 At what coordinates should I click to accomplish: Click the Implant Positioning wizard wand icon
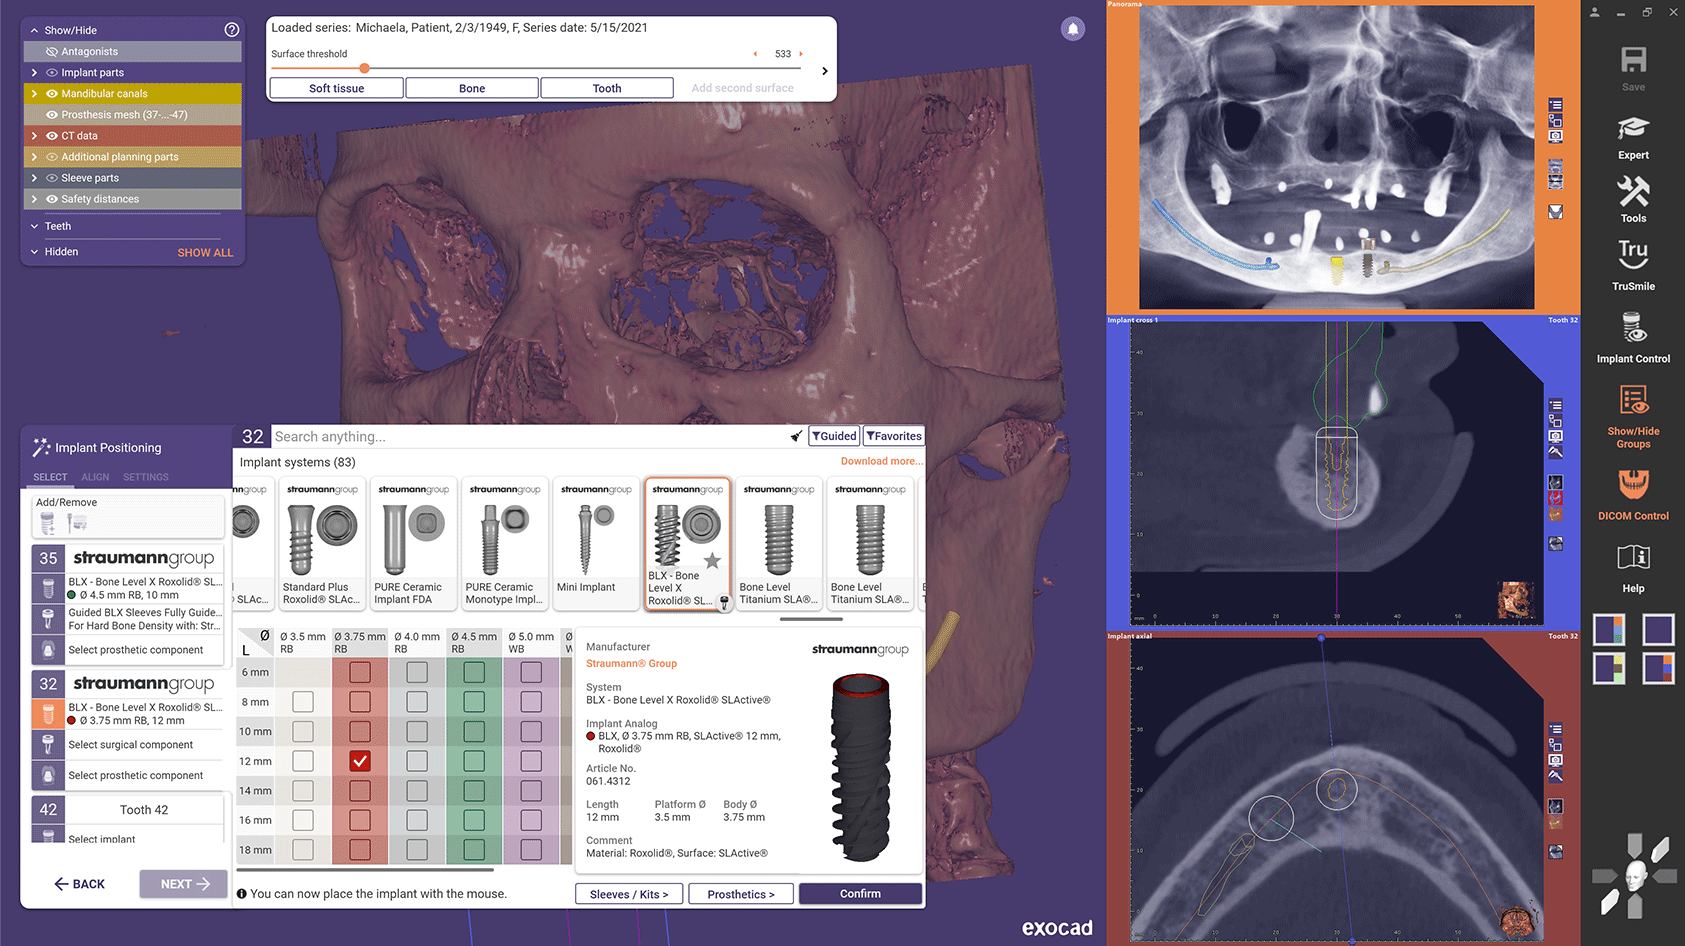tap(41, 447)
